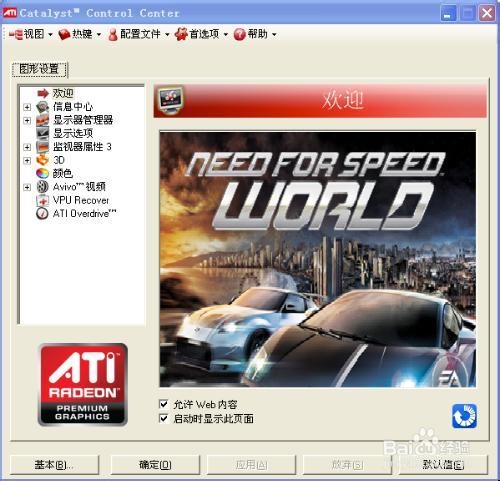500x481 pixels.
Task: Select 信息中心 tree label
Action: click(x=73, y=107)
